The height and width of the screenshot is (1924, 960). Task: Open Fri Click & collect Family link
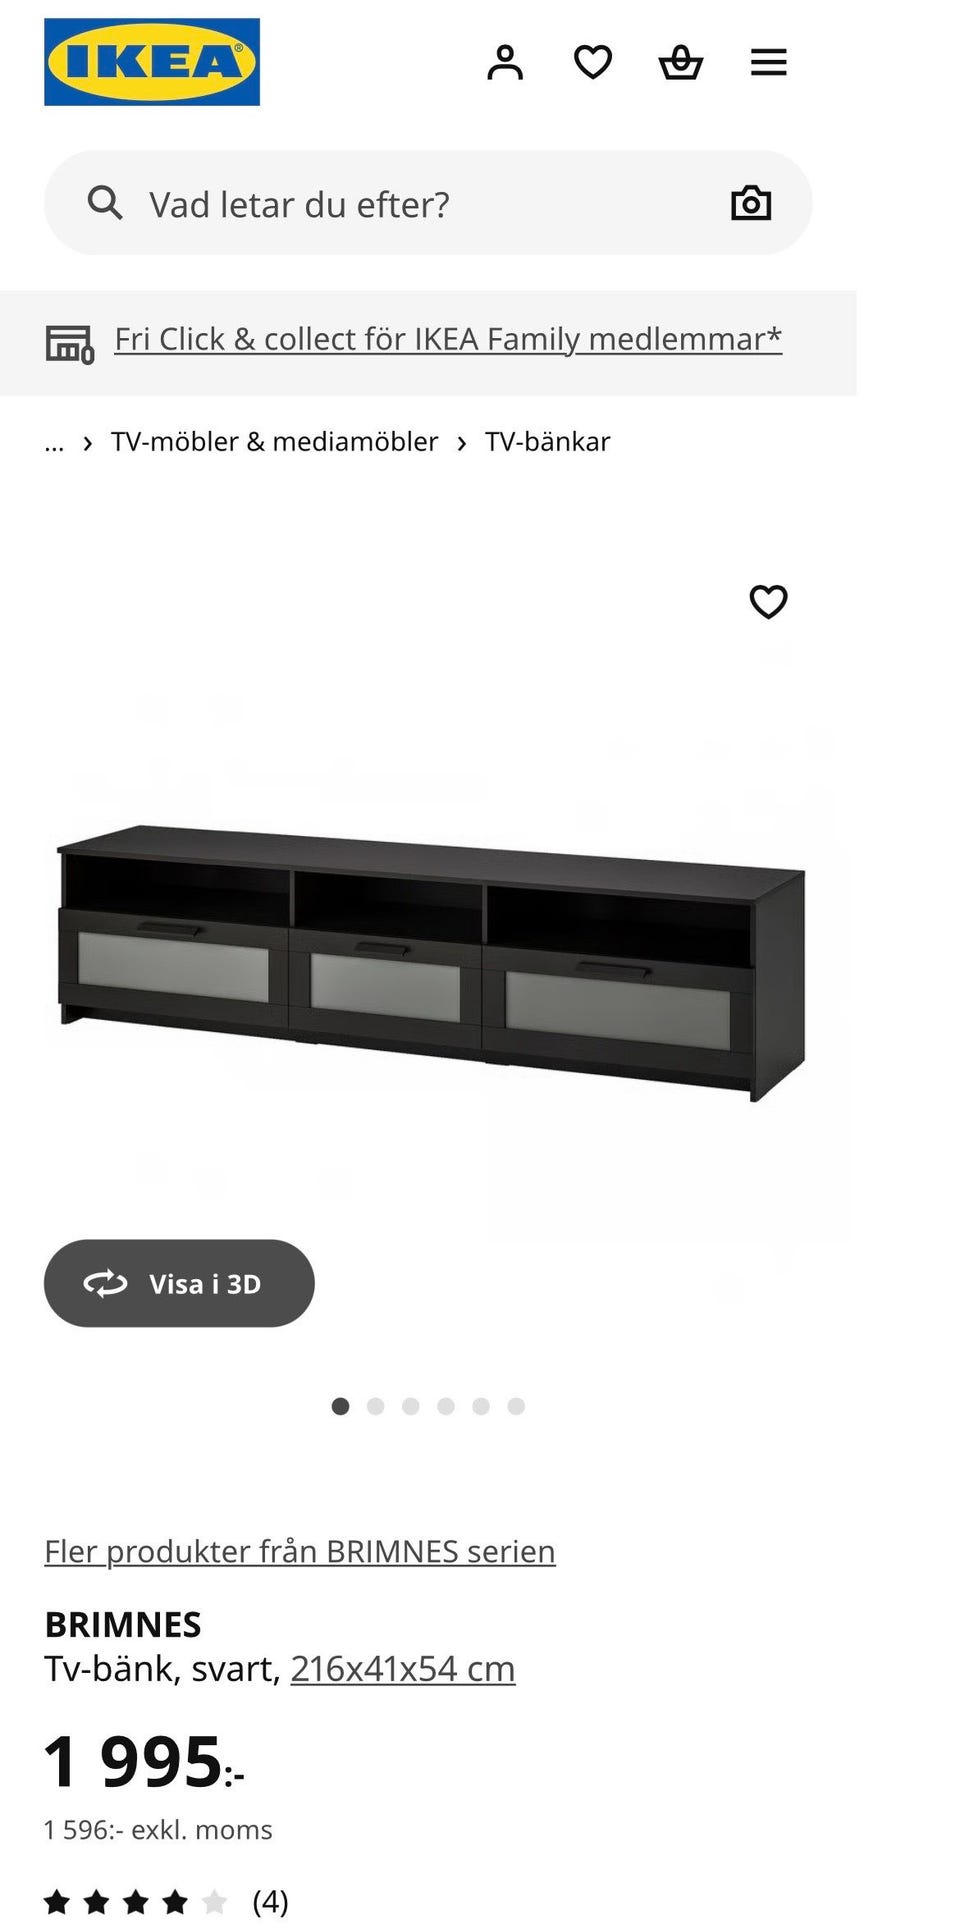click(448, 339)
